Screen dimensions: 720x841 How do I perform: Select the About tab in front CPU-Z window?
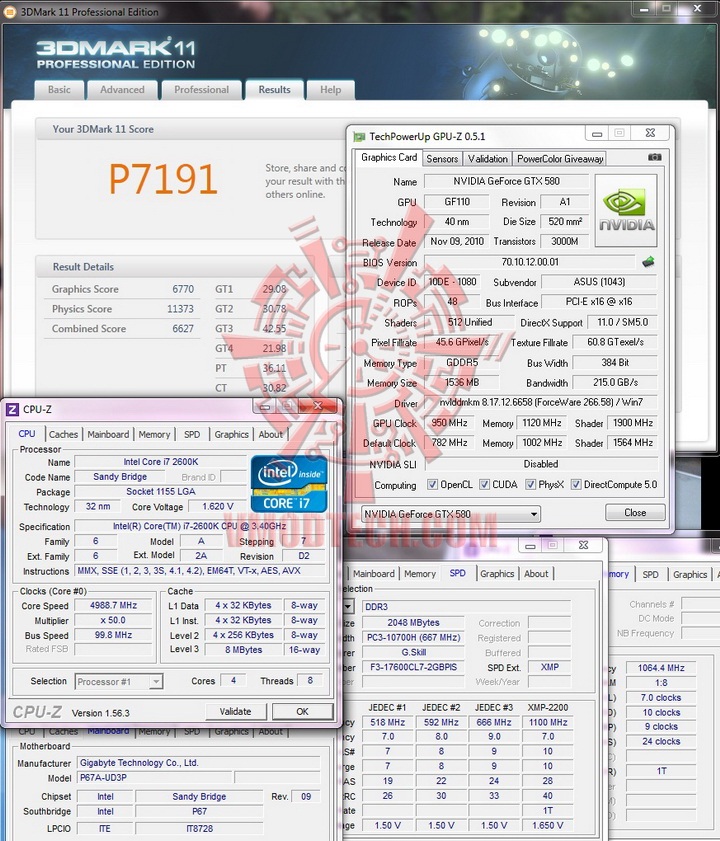point(270,434)
